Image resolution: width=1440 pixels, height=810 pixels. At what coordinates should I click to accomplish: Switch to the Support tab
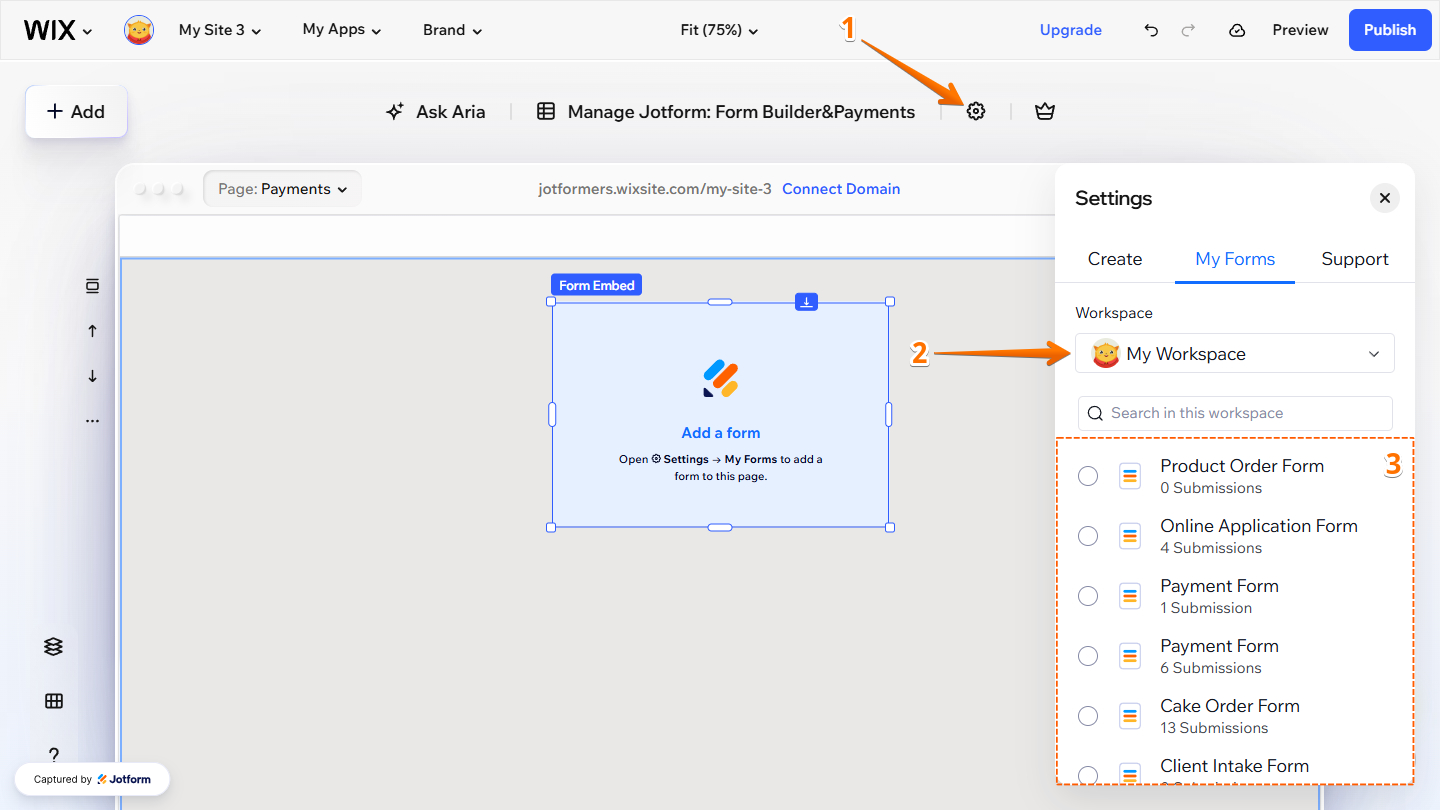point(1355,259)
